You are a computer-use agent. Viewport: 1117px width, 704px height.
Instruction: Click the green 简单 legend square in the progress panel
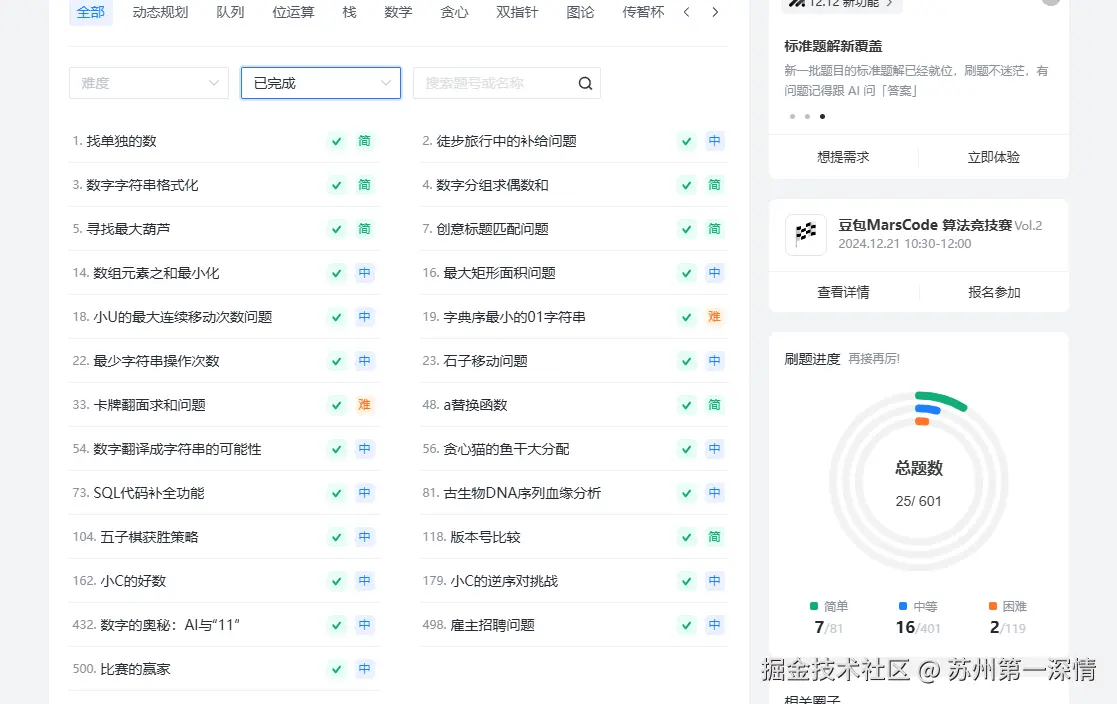coord(813,606)
